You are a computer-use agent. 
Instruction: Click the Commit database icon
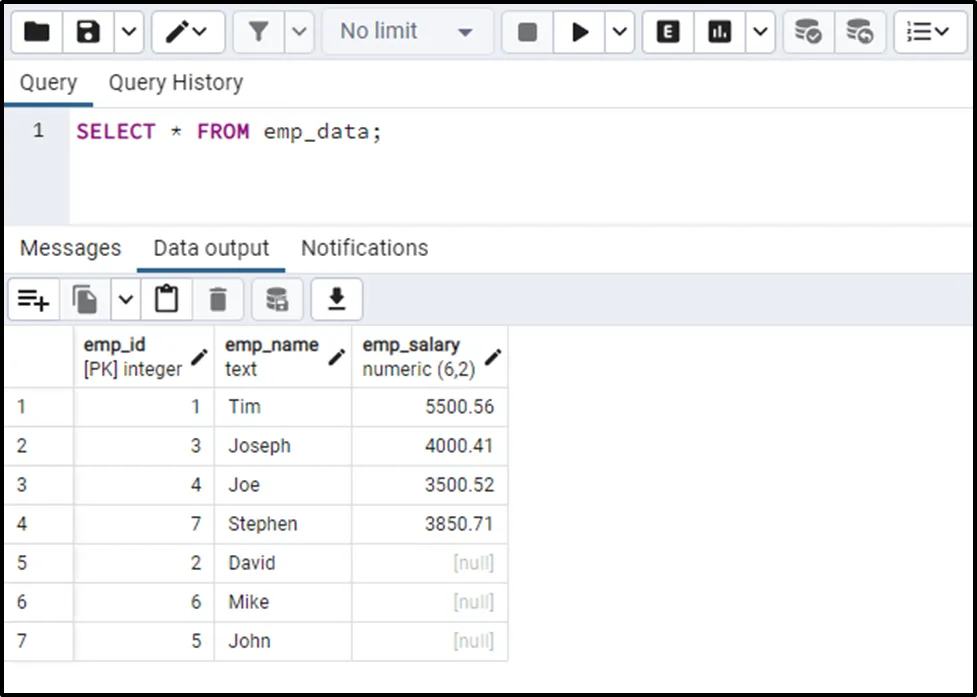[x=808, y=32]
